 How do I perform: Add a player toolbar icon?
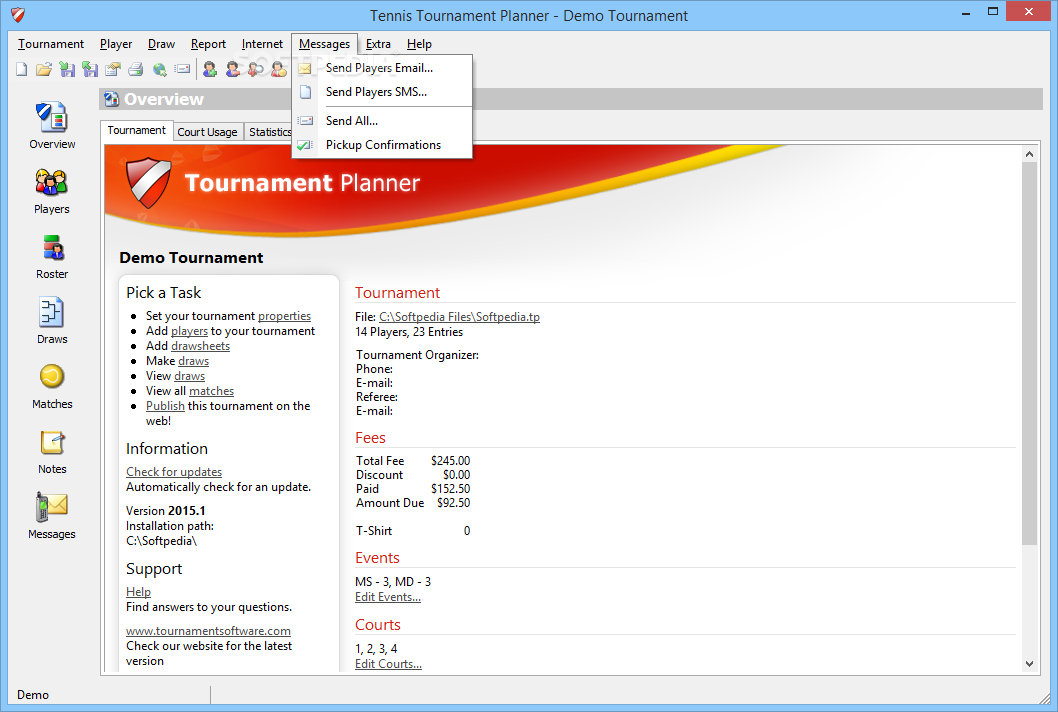[x=210, y=69]
